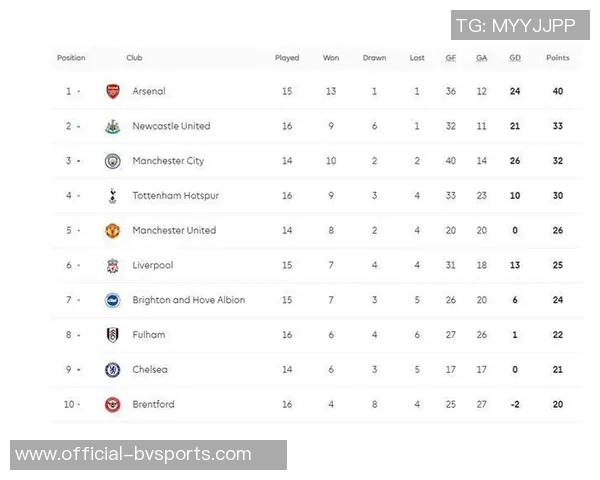Expand the position 2 row indicator
The width and height of the screenshot is (600, 480).
point(78,127)
